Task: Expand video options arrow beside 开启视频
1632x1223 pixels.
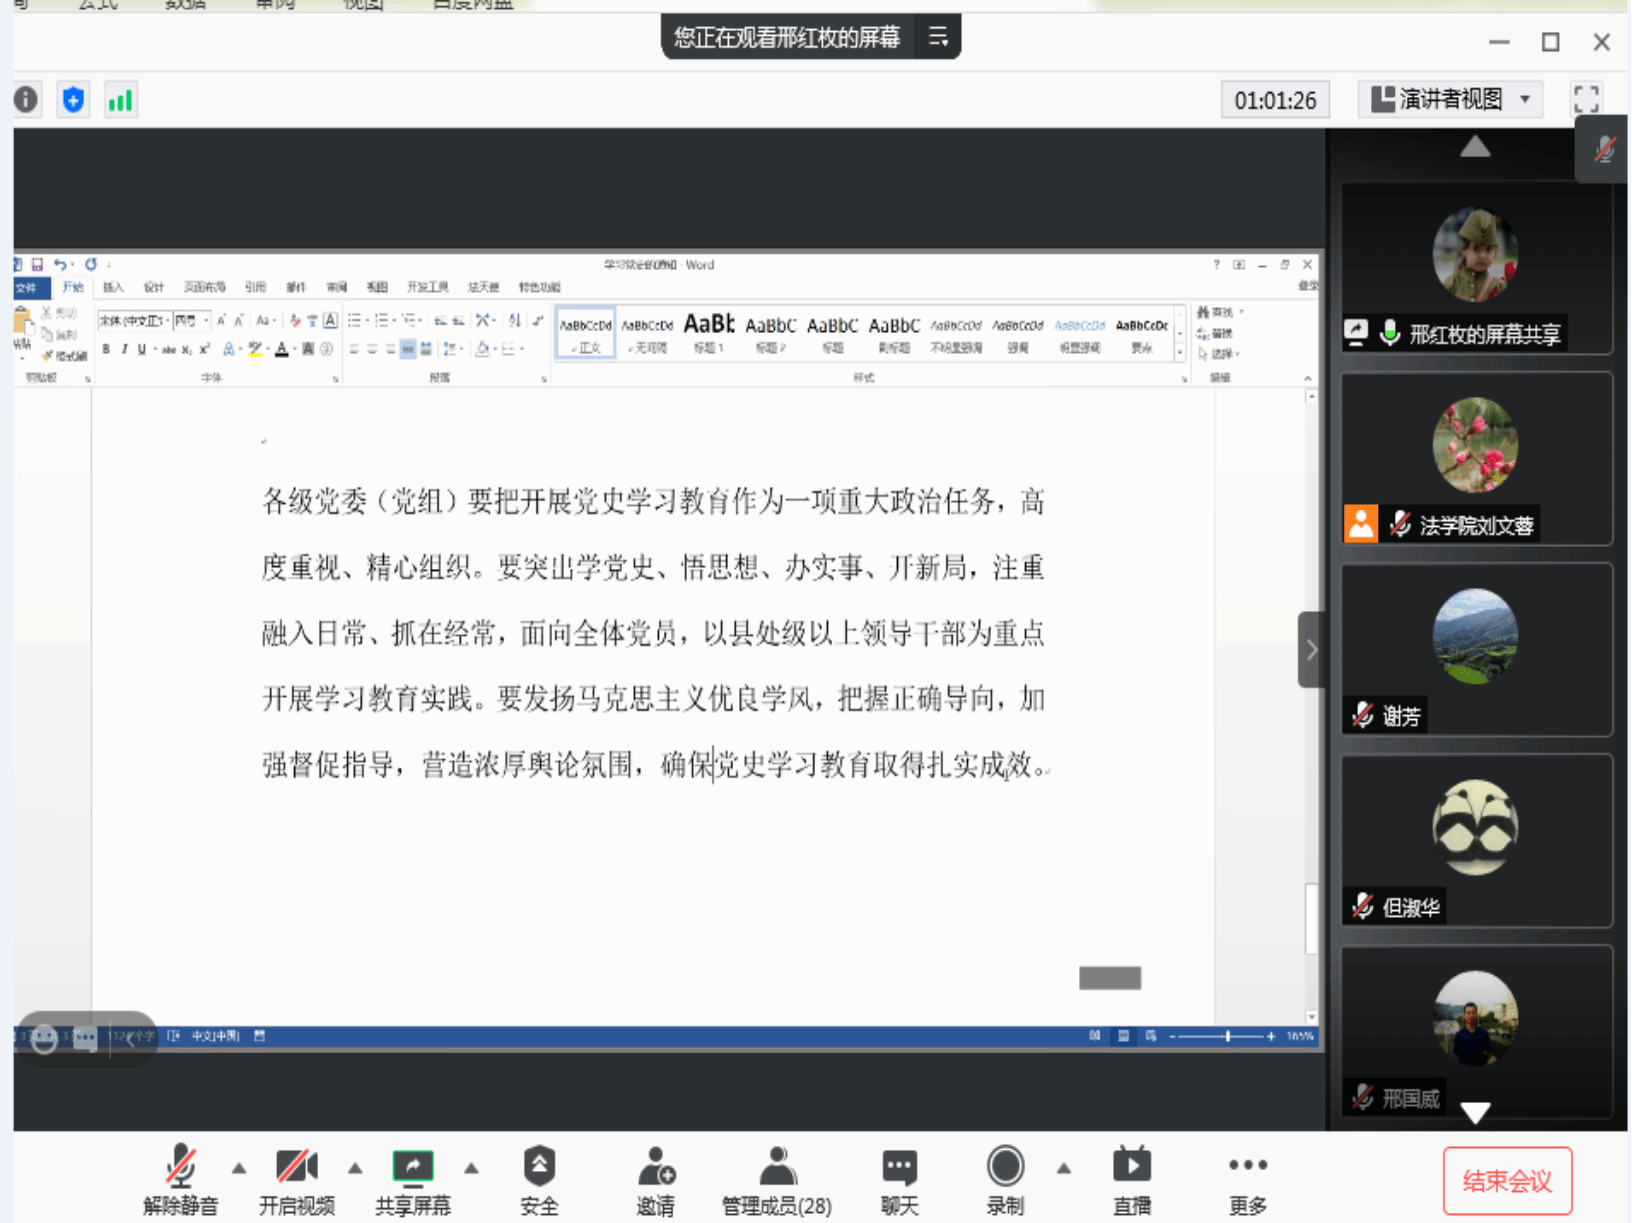Action: click(x=355, y=1167)
